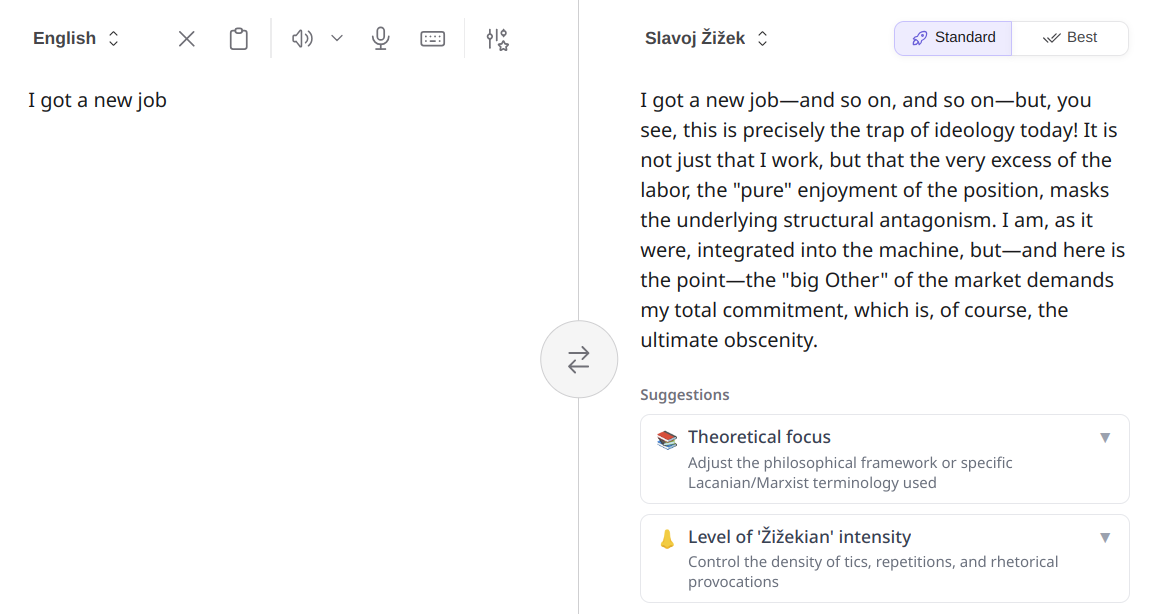Open voice options via speaker chevron
Viewport: 1172px width, 614px height.
tap(337, 37)
